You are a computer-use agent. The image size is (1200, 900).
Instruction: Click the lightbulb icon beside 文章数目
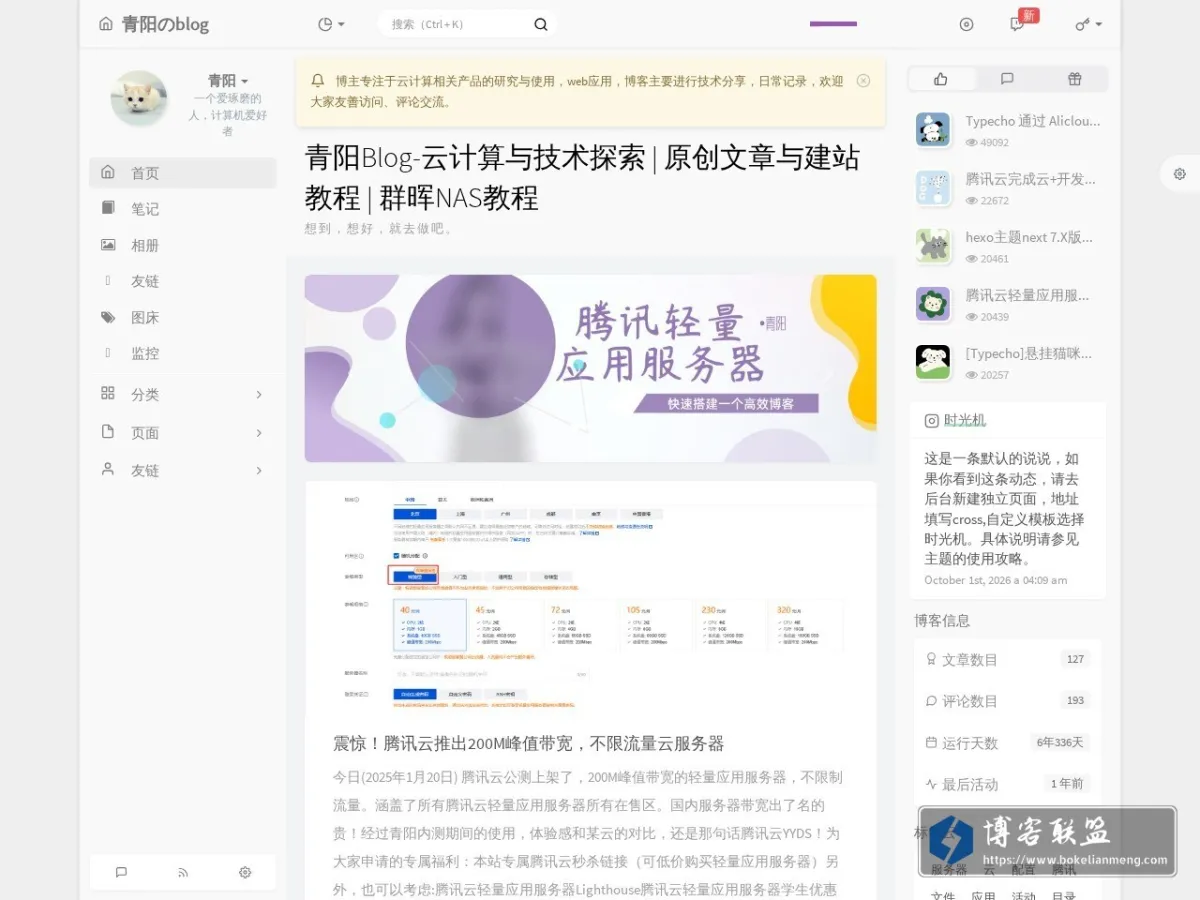931,660
